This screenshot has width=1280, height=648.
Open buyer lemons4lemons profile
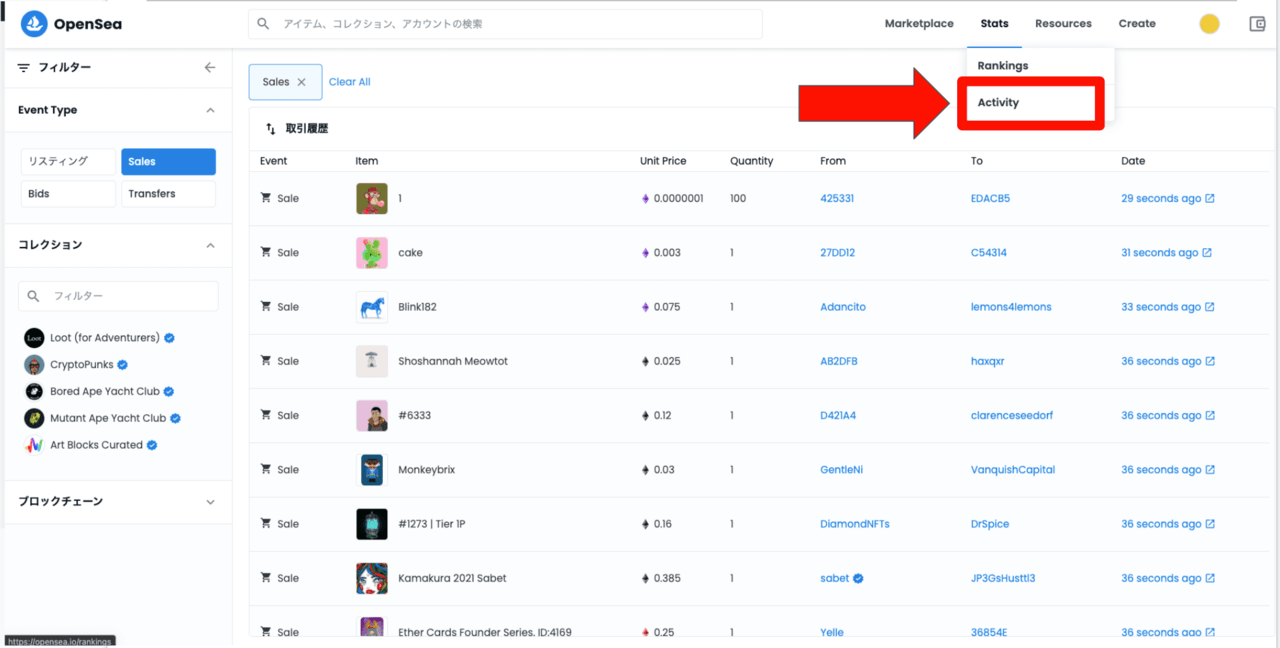[1011, 307]
